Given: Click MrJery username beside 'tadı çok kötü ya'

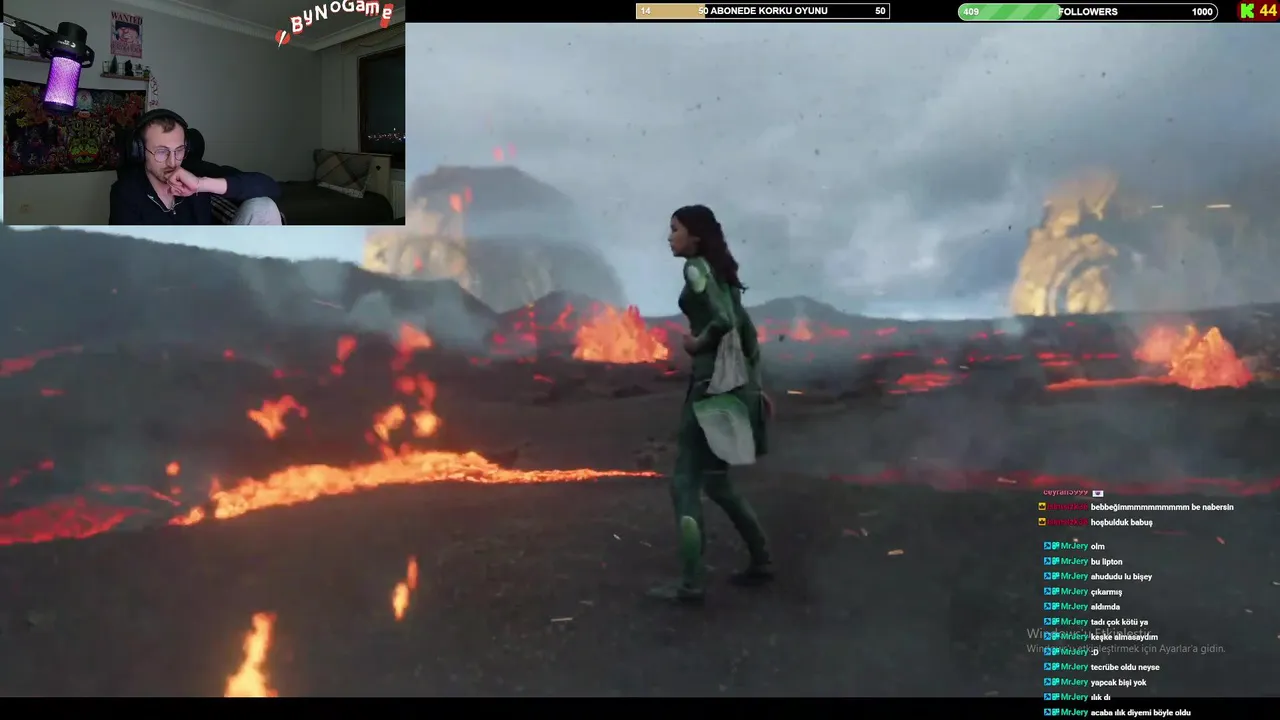Looking at the screenshot, I should [1074, 621].
